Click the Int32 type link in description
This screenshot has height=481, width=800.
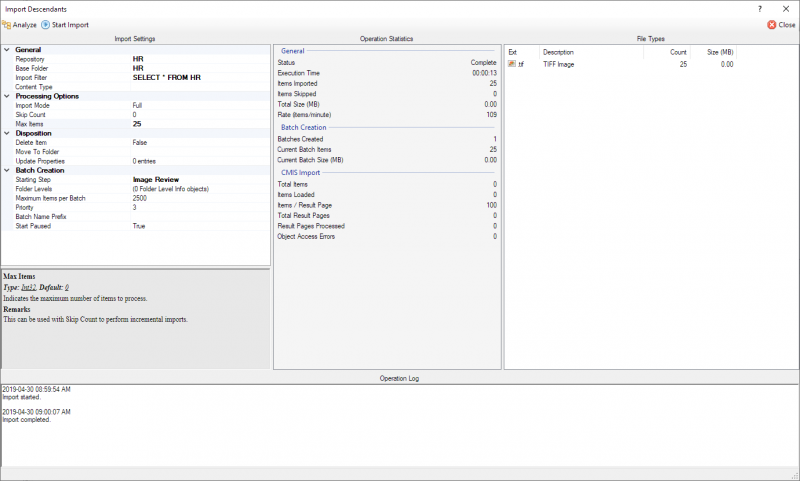(x=29, y=288)
